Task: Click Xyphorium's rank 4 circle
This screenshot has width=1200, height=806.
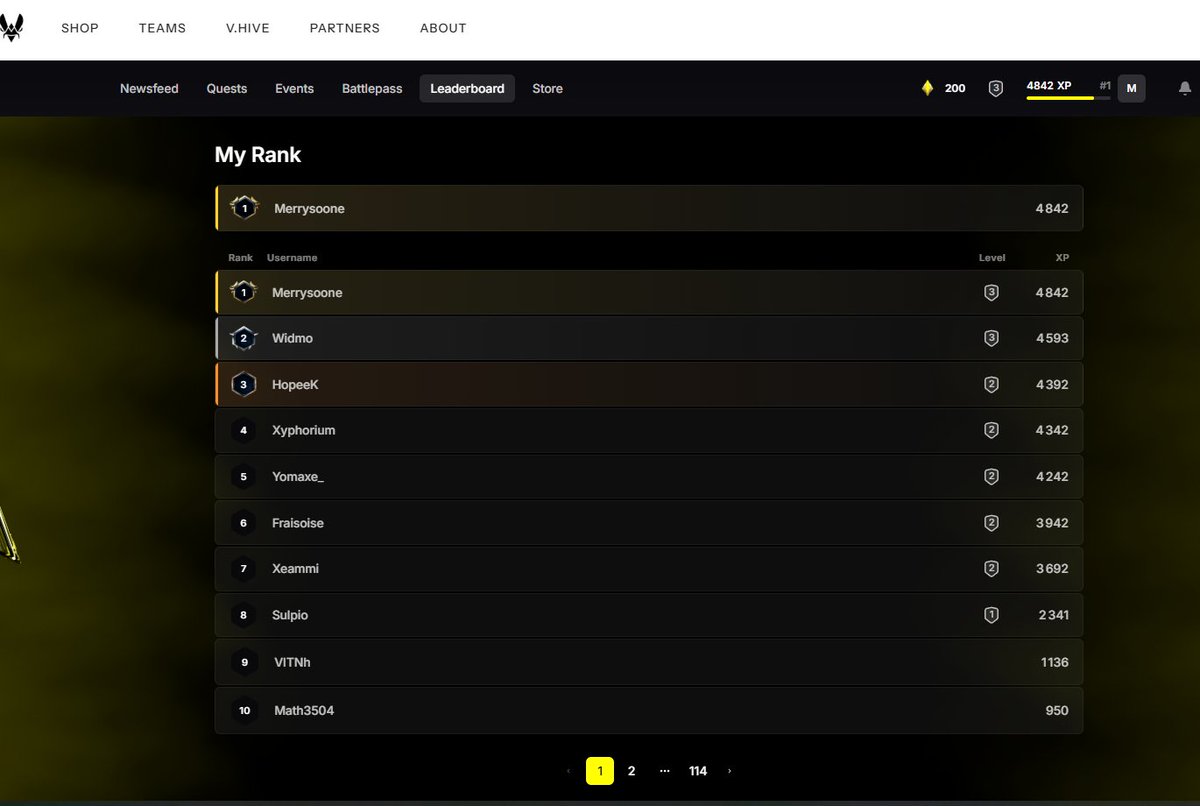Action: pos(243,430)
